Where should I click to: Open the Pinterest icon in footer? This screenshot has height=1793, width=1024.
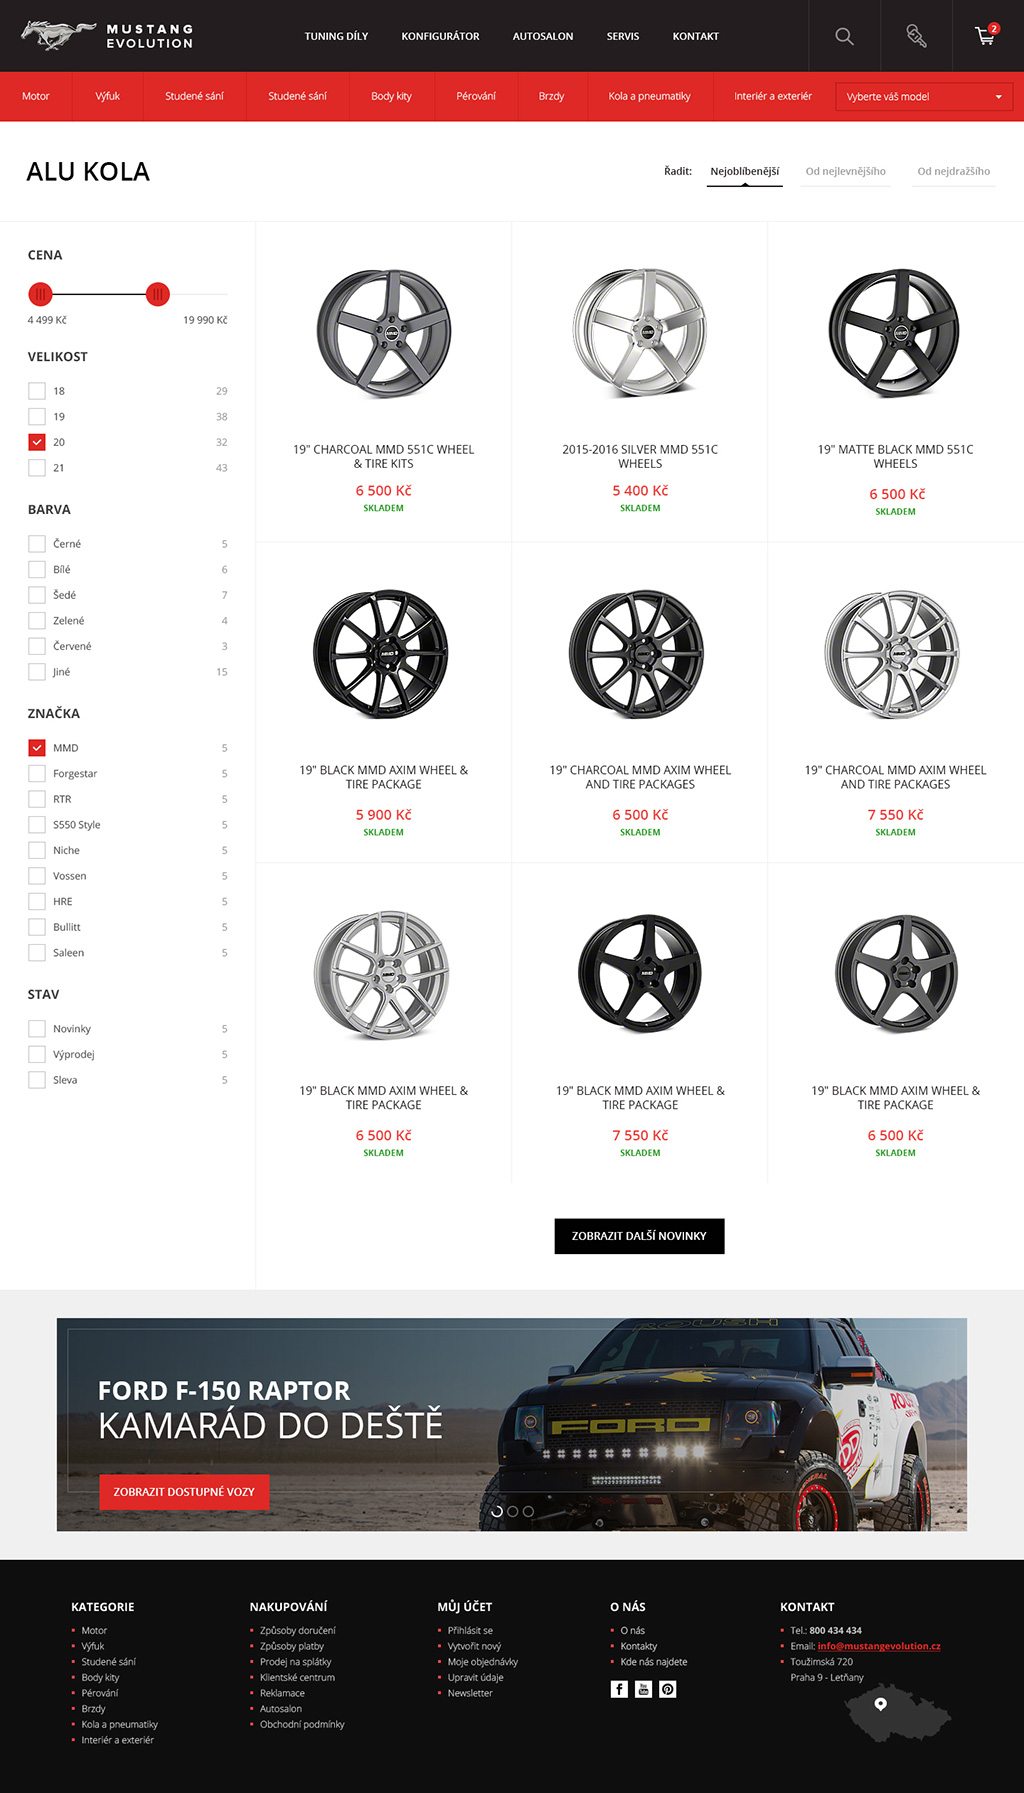coord(668,1689)
